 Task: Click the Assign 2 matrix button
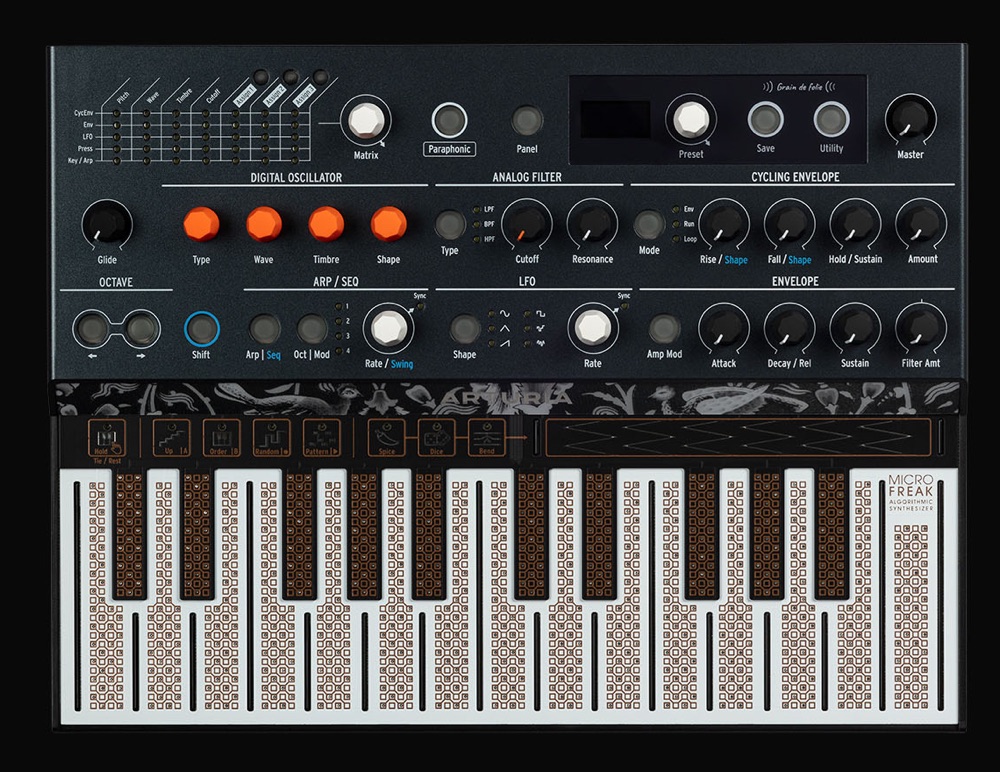(x=291, y=77)
